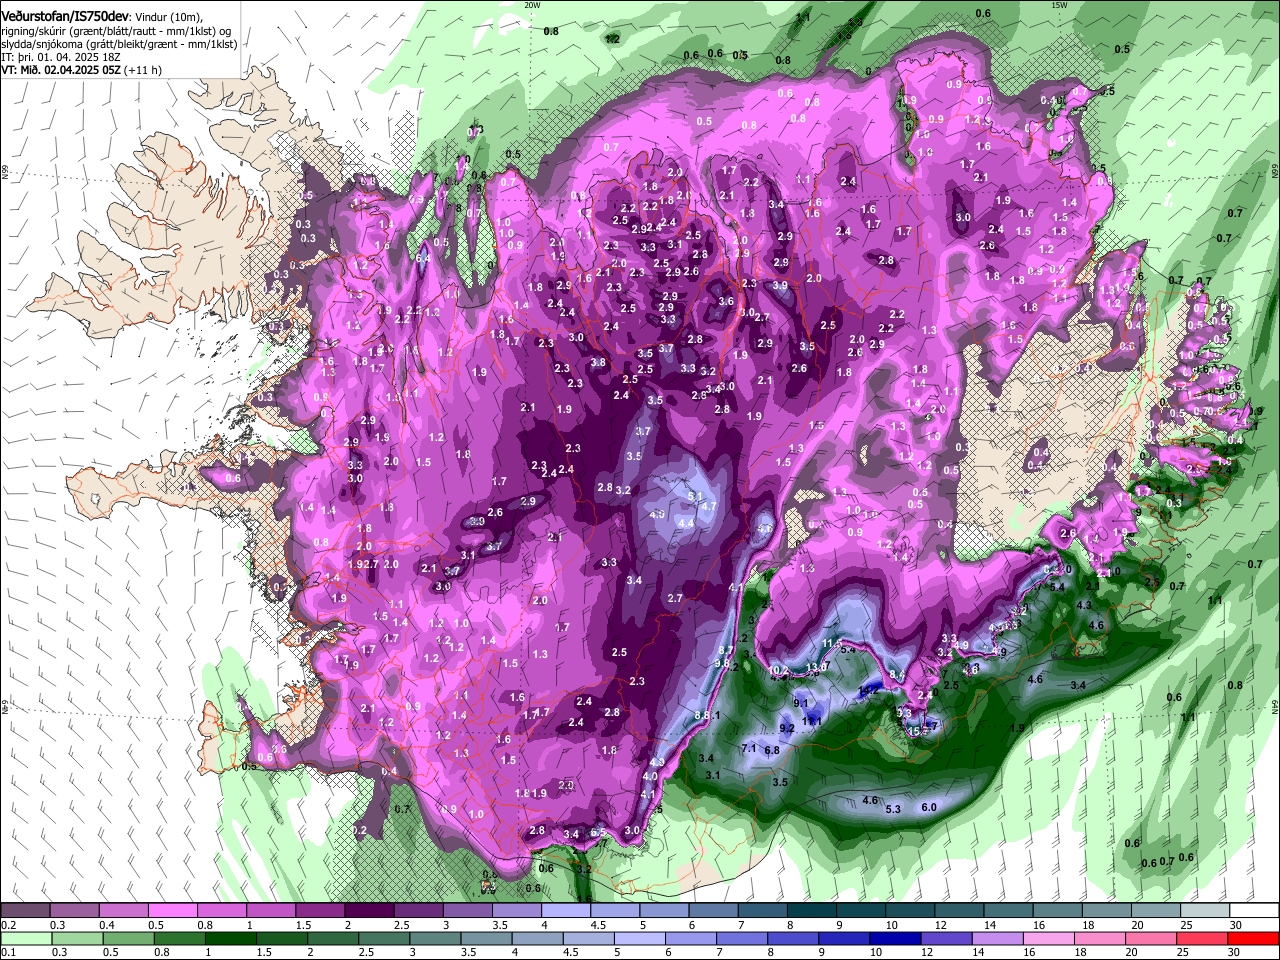Click the '0.2' label in the upper legend row
The height and width of the screenshot is (960, 1280).
point(8,925)
